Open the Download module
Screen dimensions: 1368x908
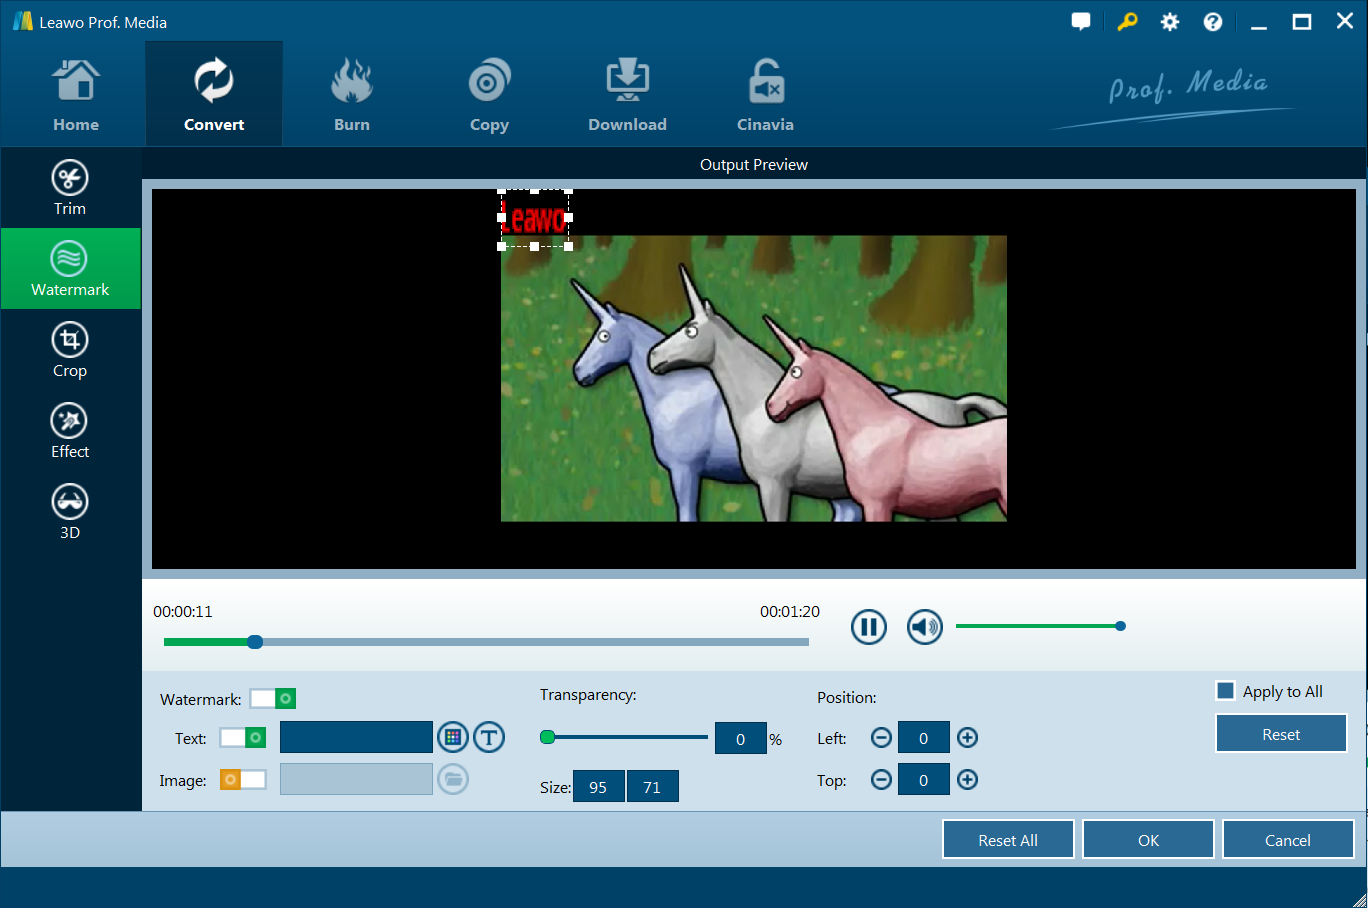pos(627,95)
